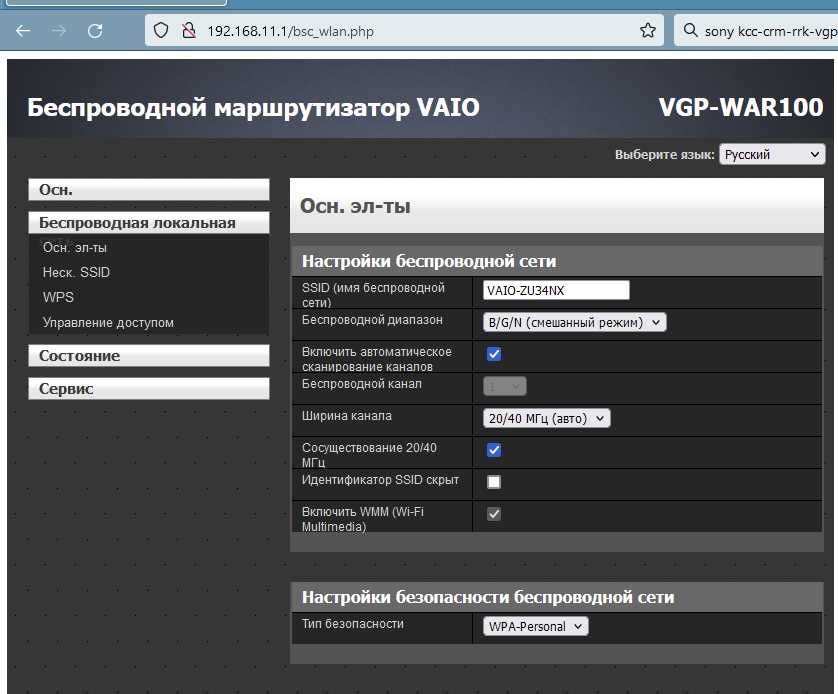Screen dimensions: 838x694
Task: Go back with the browser back arrow
Action: click(23, 31)
